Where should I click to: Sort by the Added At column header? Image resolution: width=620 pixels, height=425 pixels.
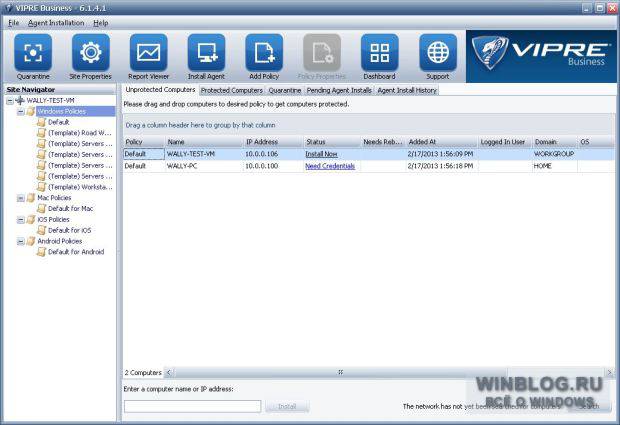(442, 142)
